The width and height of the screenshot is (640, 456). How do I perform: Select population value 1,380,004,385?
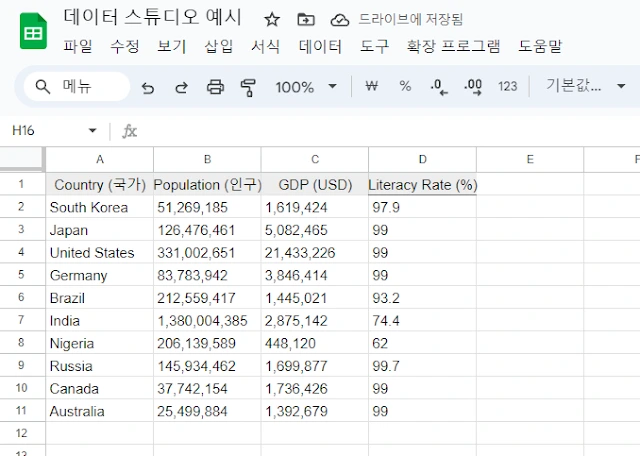click(x=207, y=320)
